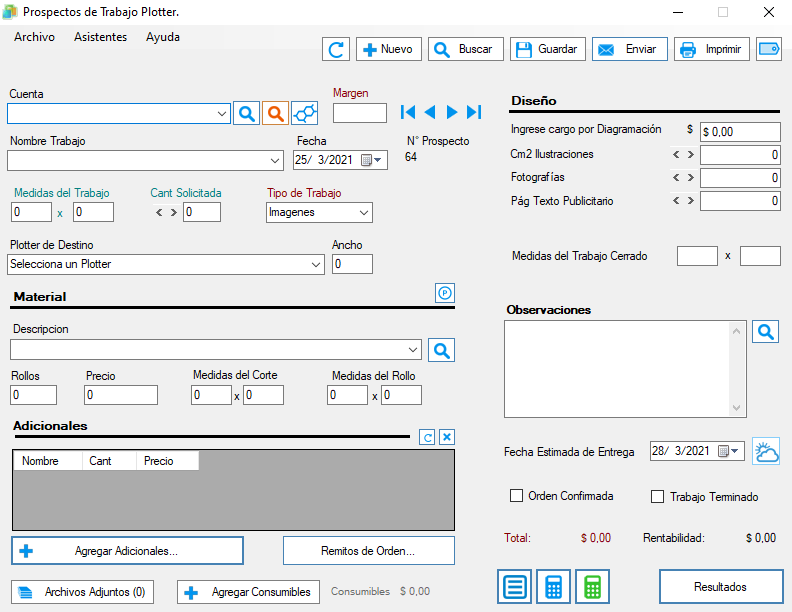
Task: Open the Plotter de Destino dropdown
Action: point(316,265)
